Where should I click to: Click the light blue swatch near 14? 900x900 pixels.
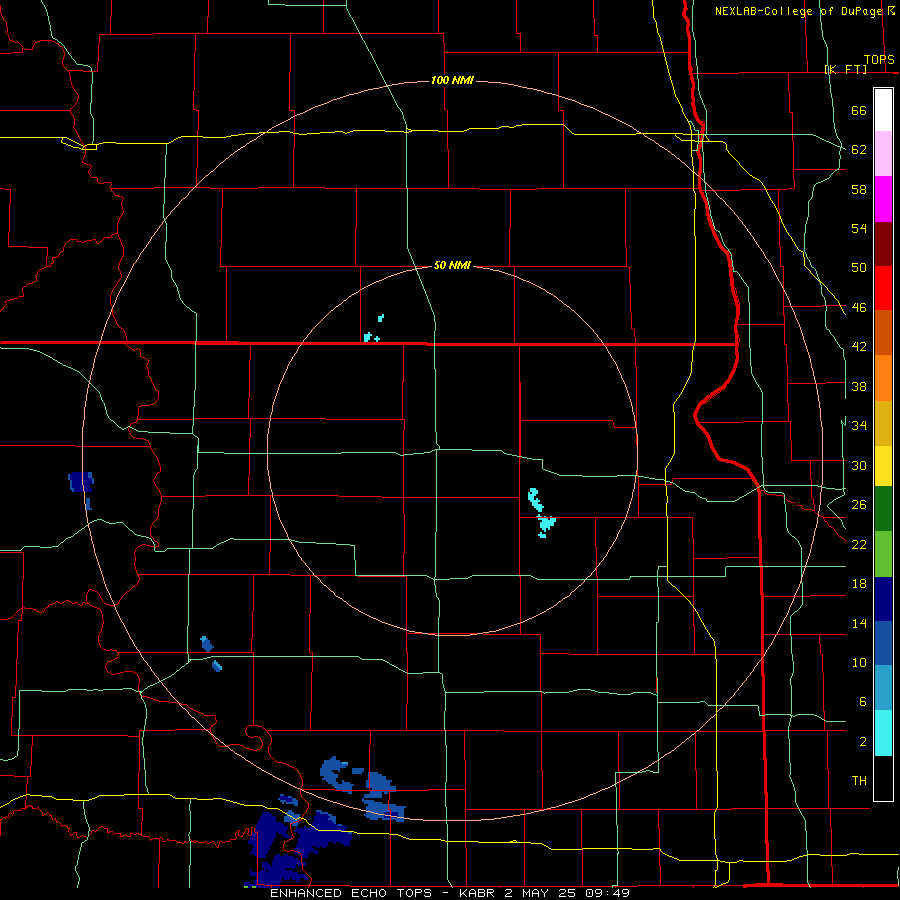(883, 688)
